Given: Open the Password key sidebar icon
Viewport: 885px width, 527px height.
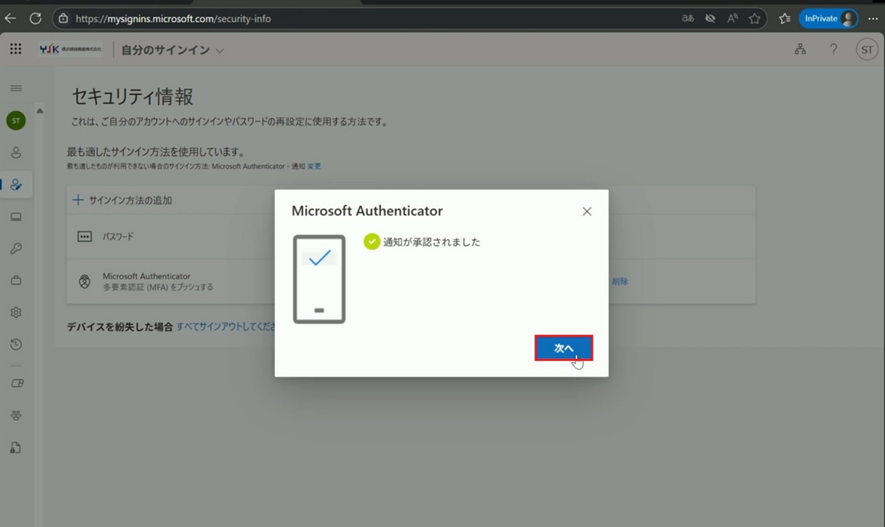Looking at the screenshot, I should click(16, 249).
